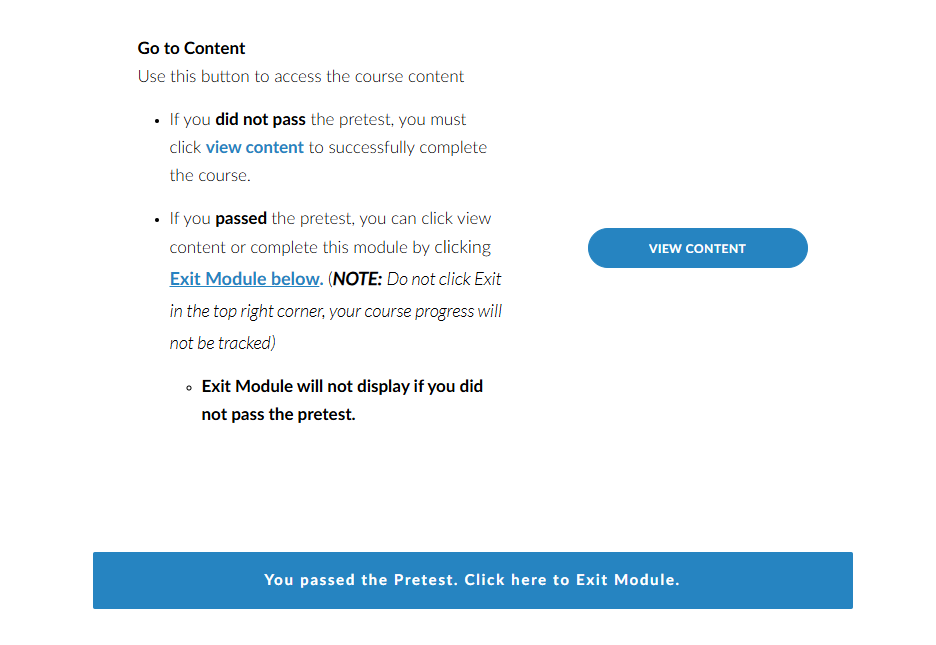
Task: Click the "the course." line of text
Action: point(209,175)
